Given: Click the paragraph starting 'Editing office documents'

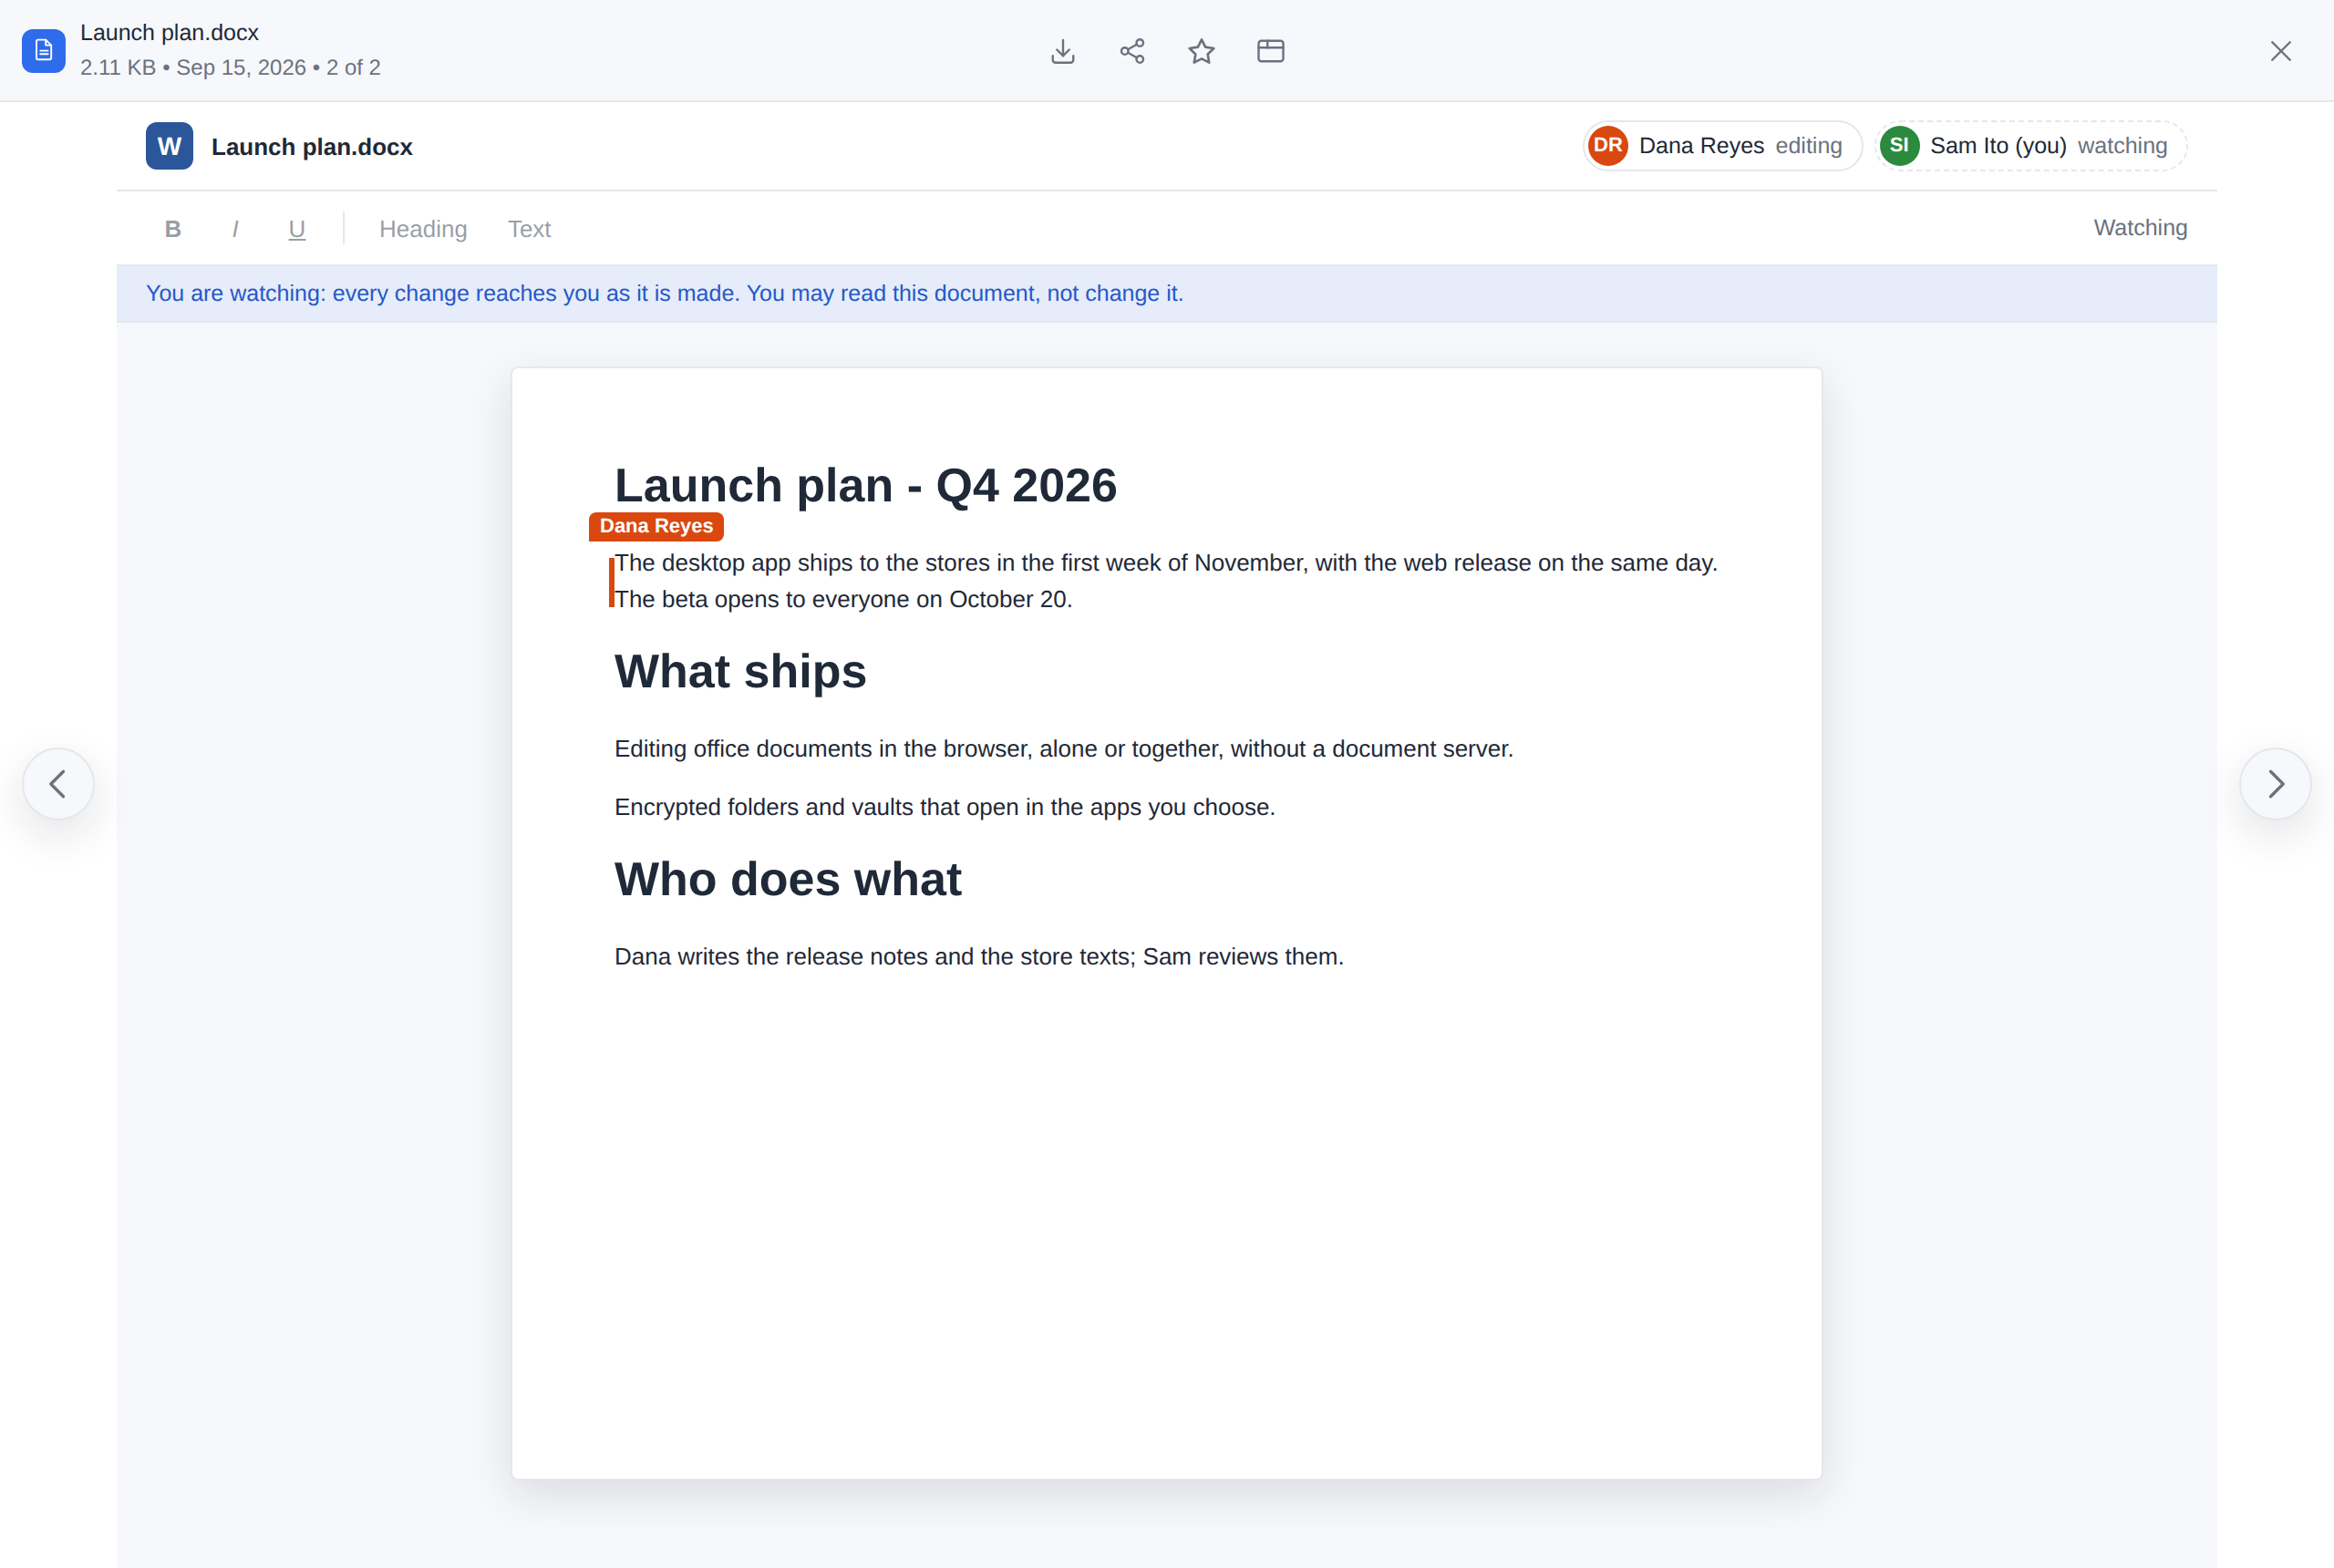Looking at the screenshot, I should click(x=1064, y=749).
